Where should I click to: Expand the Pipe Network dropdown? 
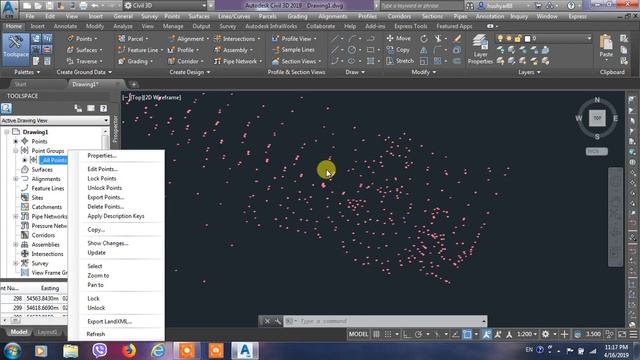[261, 61]
